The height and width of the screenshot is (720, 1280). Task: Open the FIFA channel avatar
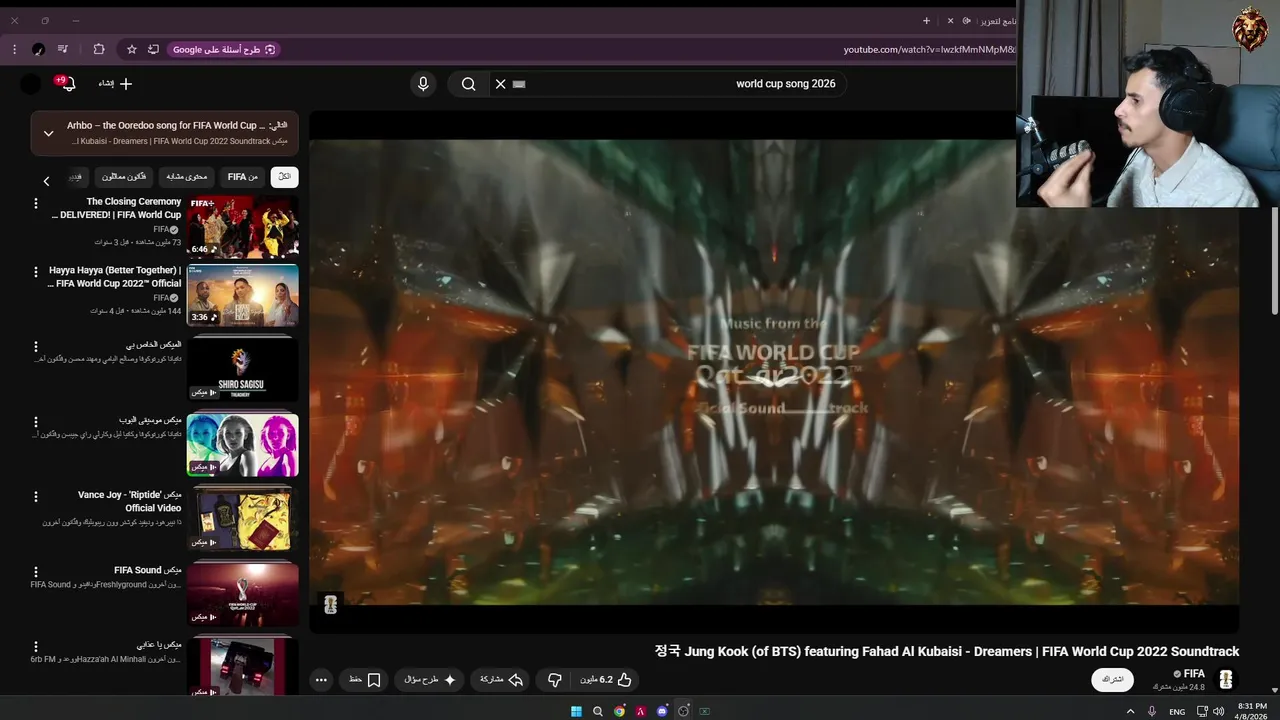(1225, 680)
